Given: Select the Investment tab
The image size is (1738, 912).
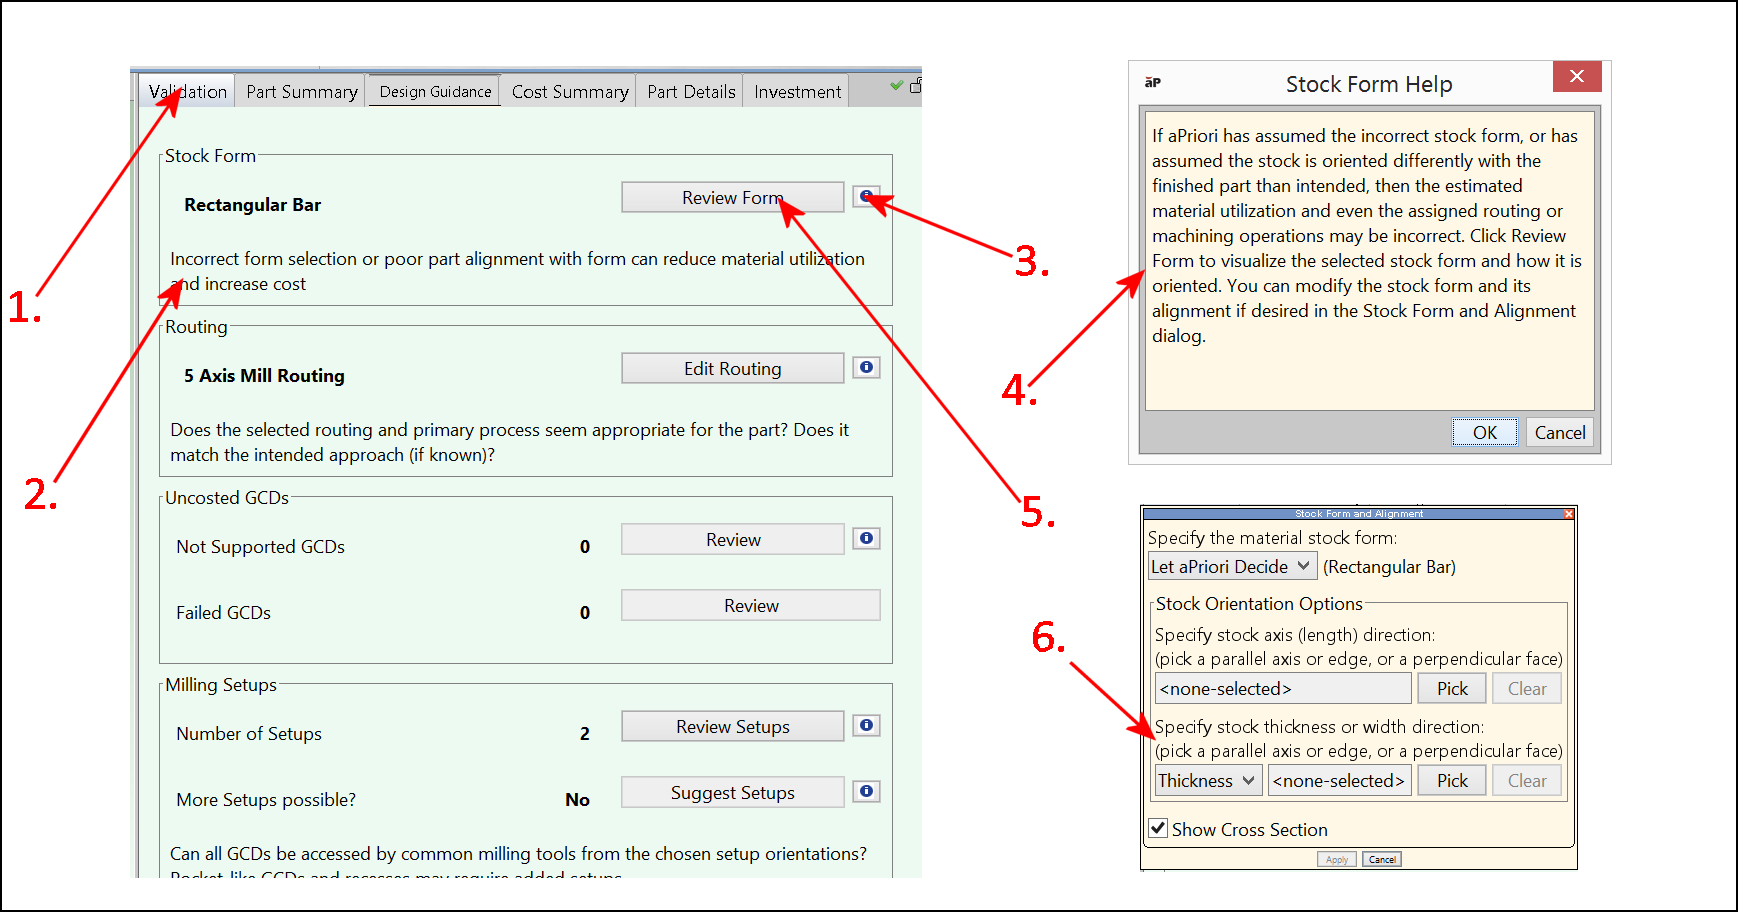Looking at the screenshot, I should (797, 92).
